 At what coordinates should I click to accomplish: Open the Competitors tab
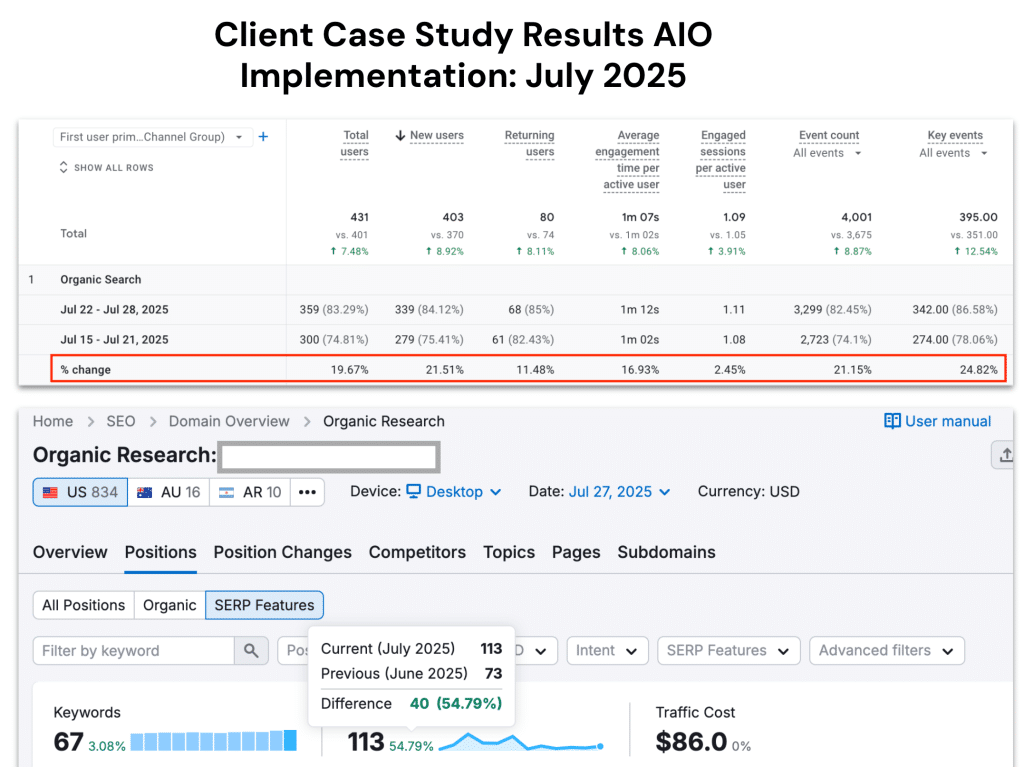click(417, 552)
